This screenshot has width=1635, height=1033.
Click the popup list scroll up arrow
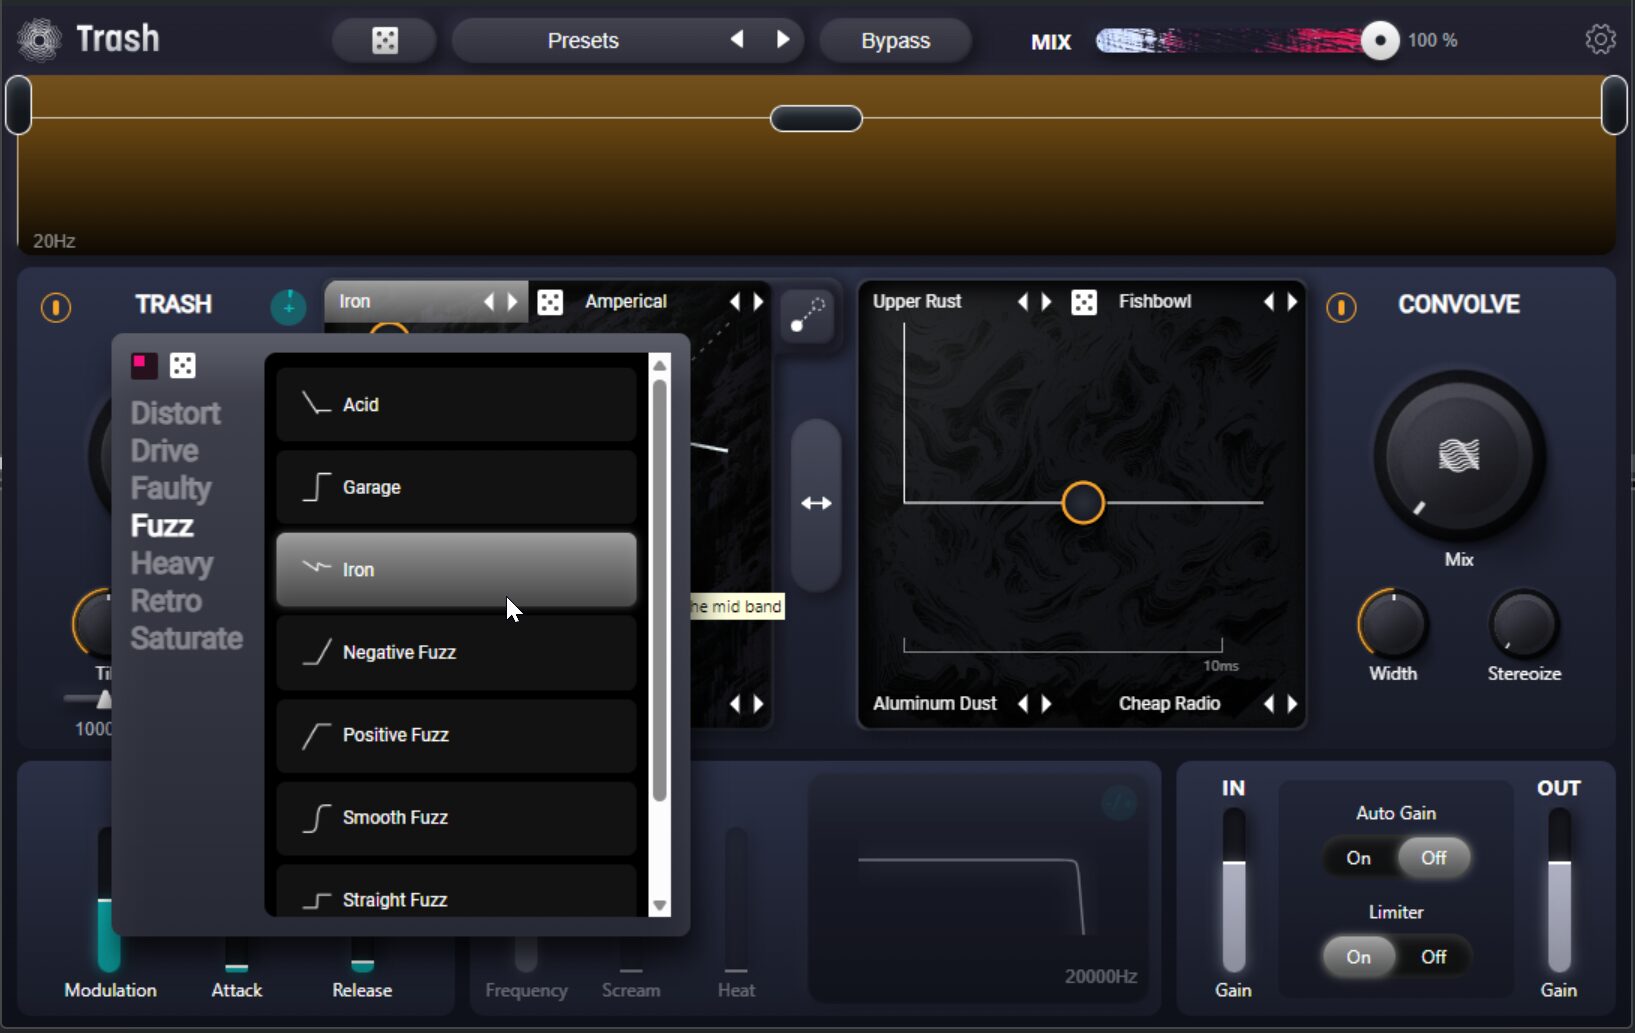pyautogui.click(x=660, y=365)
